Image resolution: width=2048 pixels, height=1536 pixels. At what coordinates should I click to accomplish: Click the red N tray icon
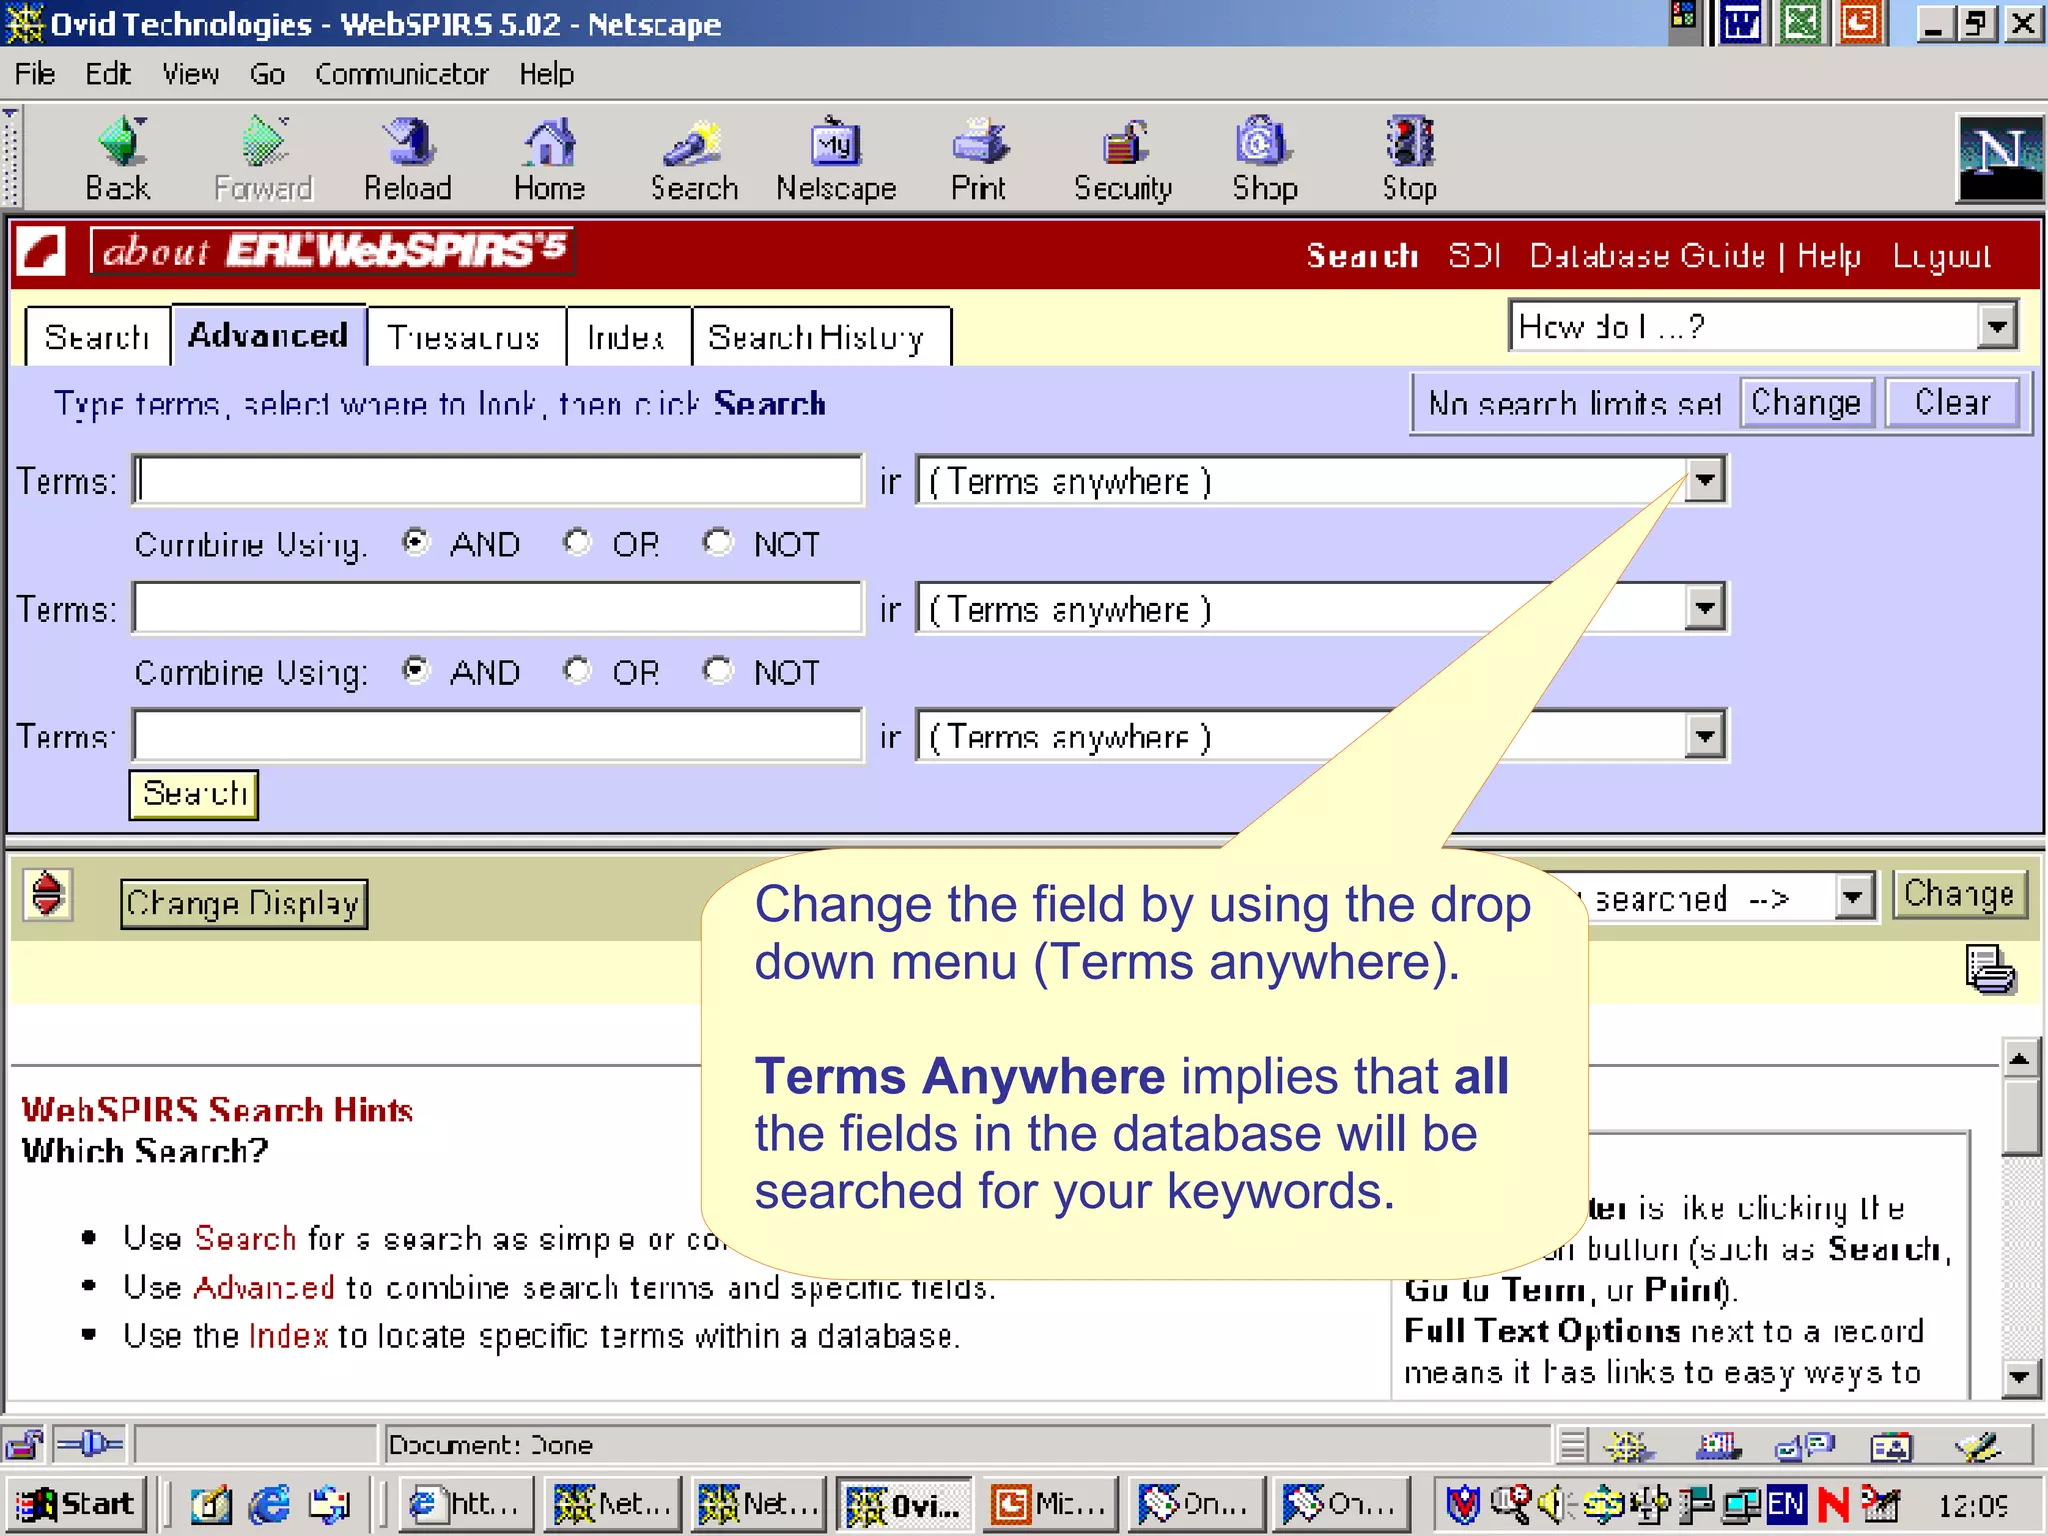1834,1503
